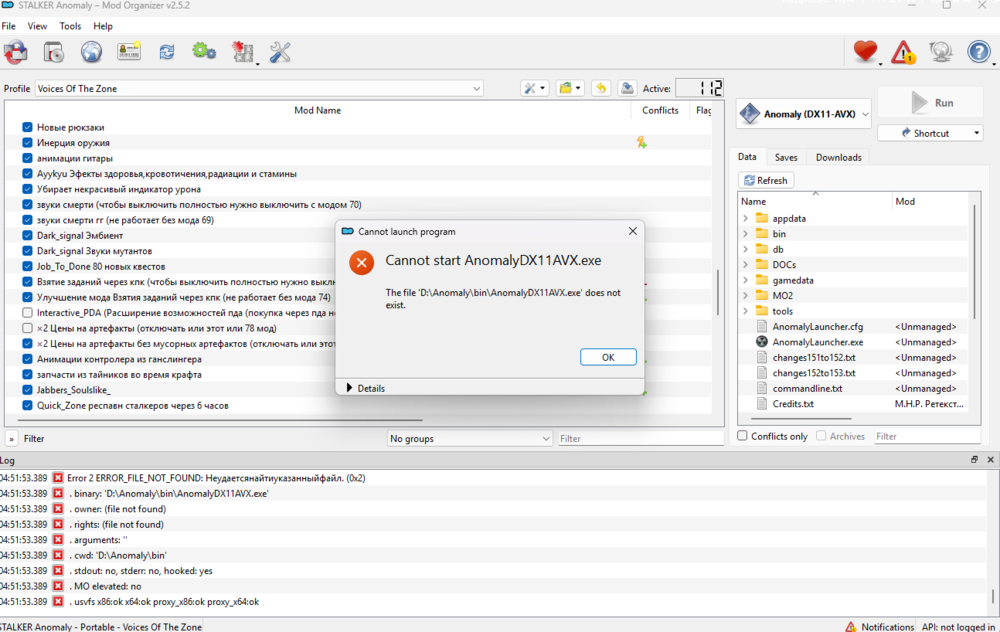Click OK in the error dialog
Viewport: 1000px width, 632px height.
(x=608, y=357)
